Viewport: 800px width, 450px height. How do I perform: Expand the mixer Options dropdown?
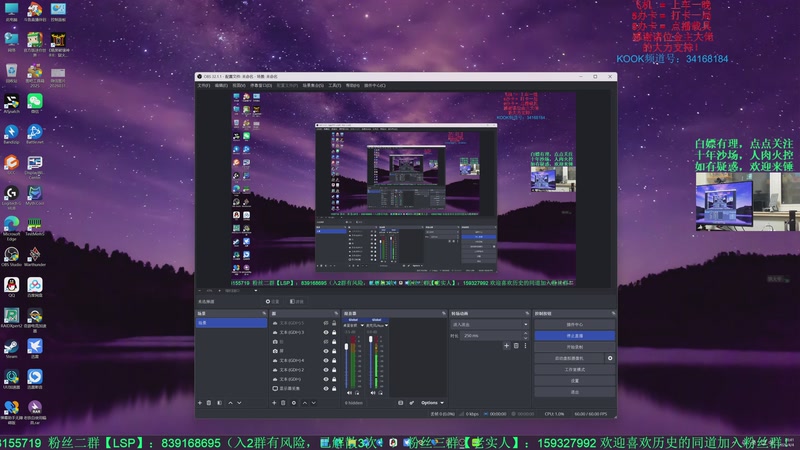[x=432, y=403]
